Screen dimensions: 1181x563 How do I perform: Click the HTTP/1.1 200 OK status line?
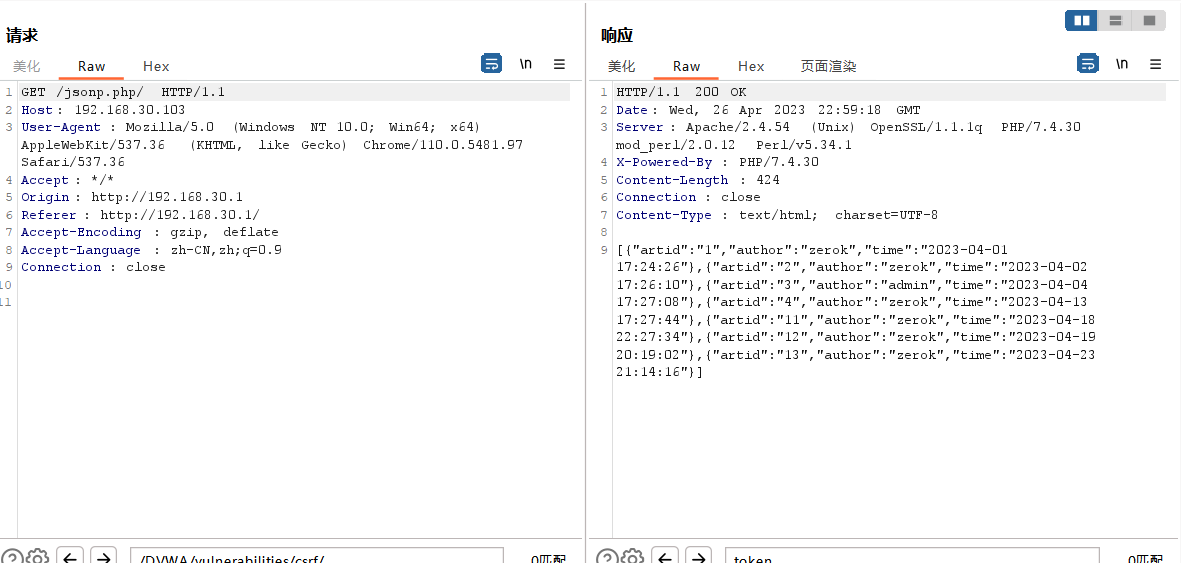coord(682,92)
